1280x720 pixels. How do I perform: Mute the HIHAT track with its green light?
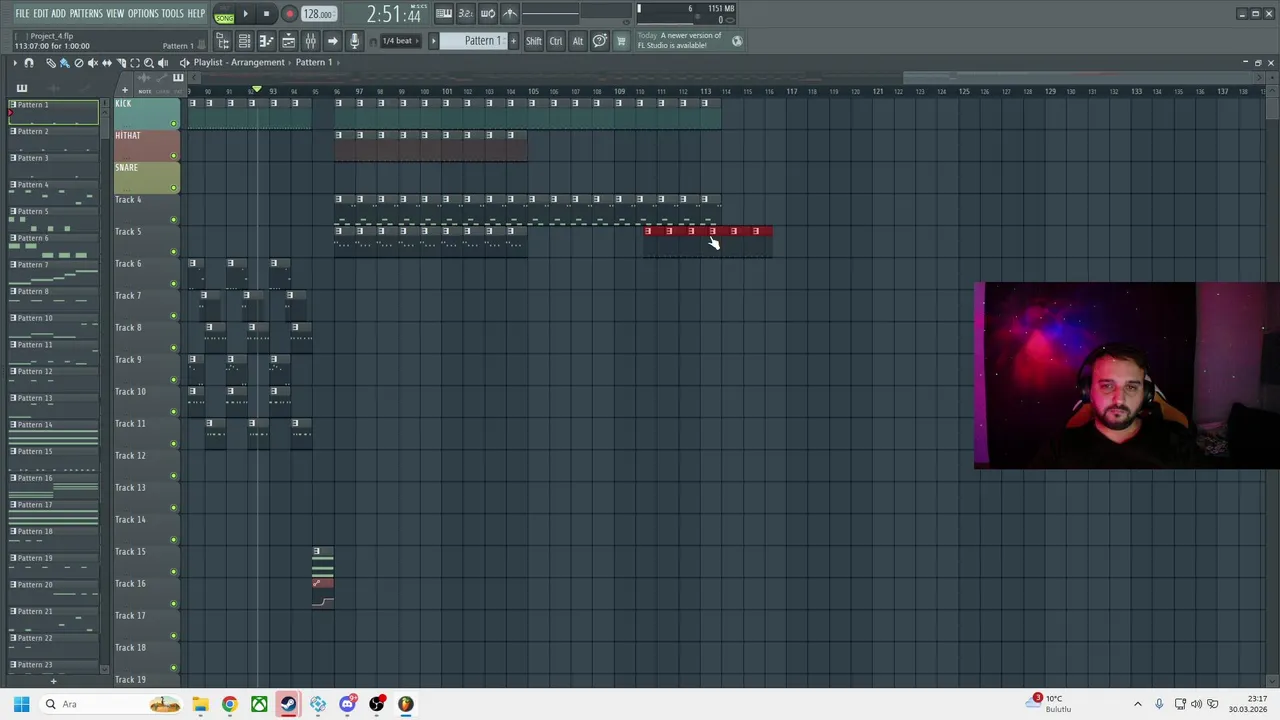(173, 156)
